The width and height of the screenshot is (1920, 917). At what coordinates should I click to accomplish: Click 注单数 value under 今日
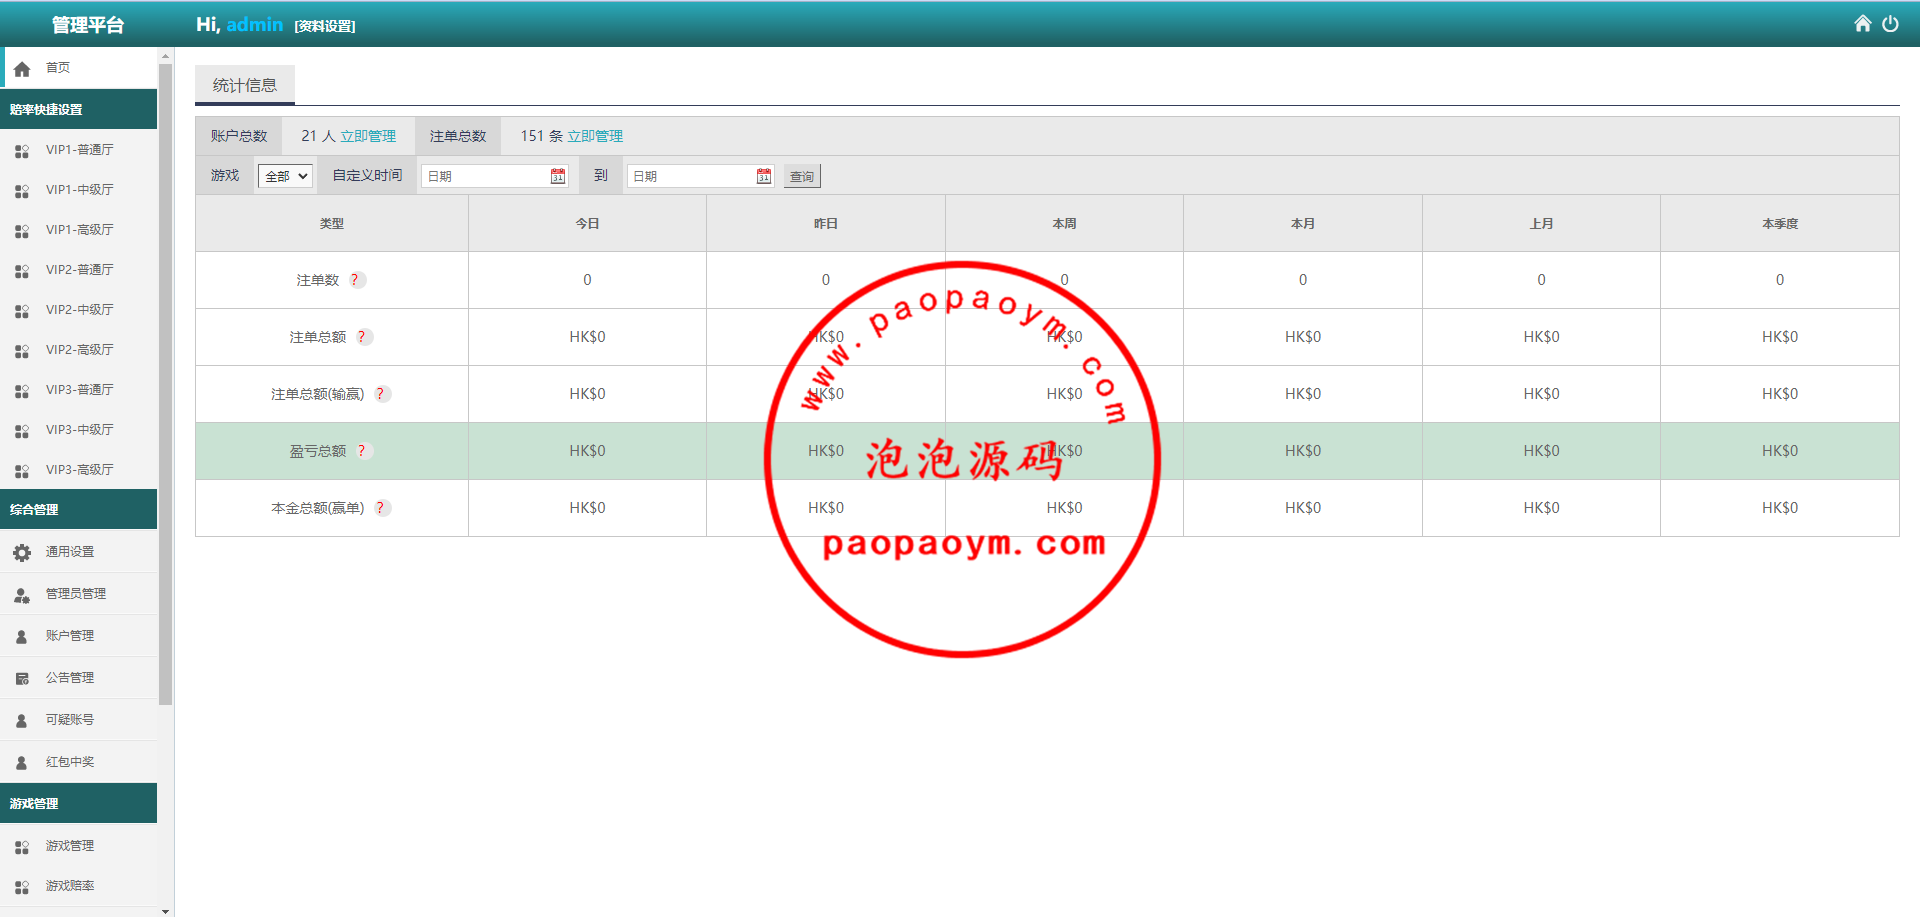click(587, 280)
